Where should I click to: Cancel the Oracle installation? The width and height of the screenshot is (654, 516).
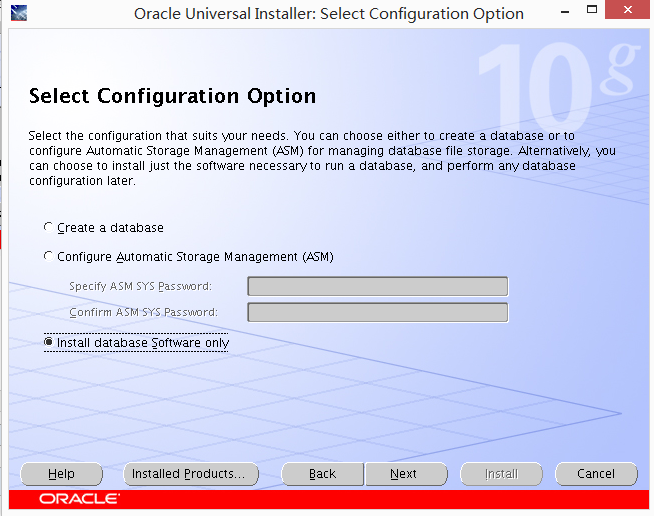tap(596, 474)
